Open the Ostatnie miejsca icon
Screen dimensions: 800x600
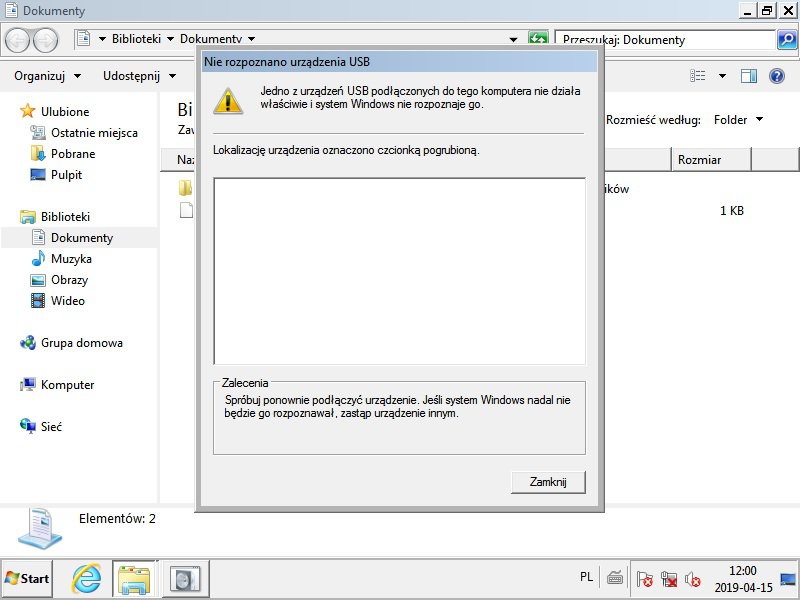(38, 133)
